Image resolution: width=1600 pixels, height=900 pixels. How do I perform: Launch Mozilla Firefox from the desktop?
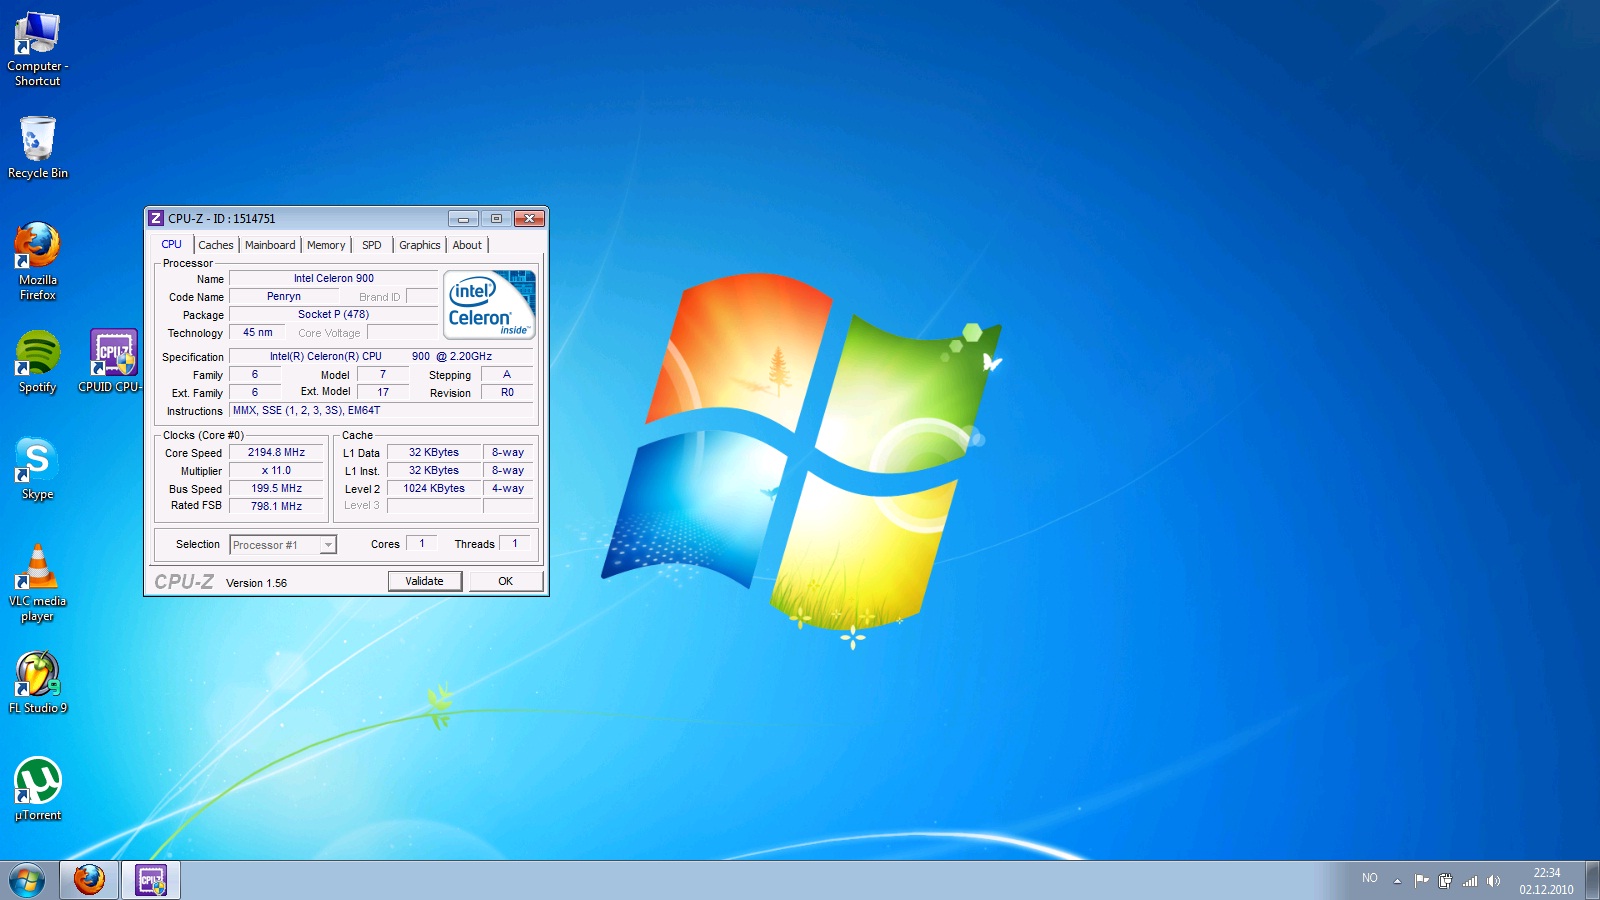(x=37, y=261)
